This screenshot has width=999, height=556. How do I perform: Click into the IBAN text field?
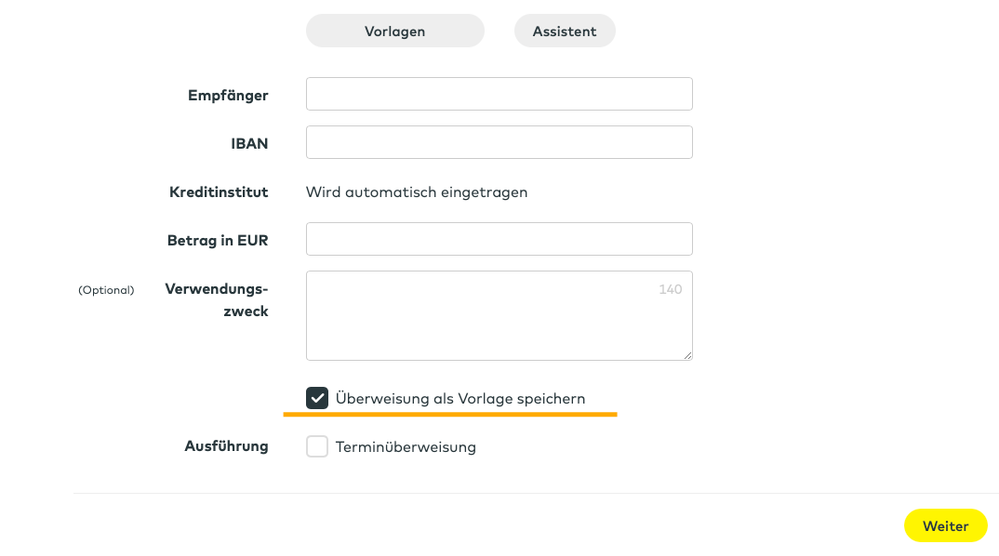499,142
